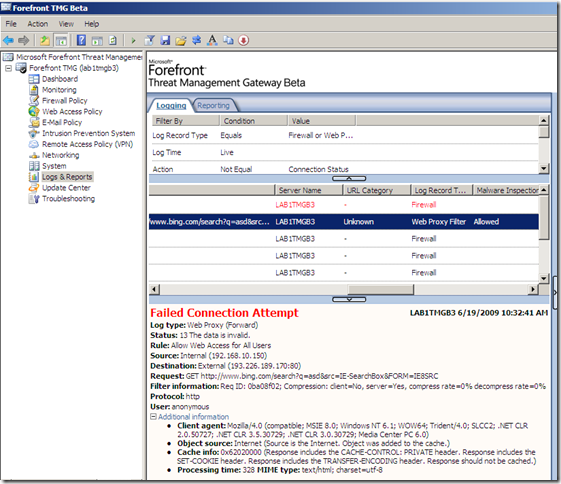The image size is (561, 484).
Task: Select the red LAB1TMGB3 Firewall log row
Action: pyautogui.click(x=343, y=205)
